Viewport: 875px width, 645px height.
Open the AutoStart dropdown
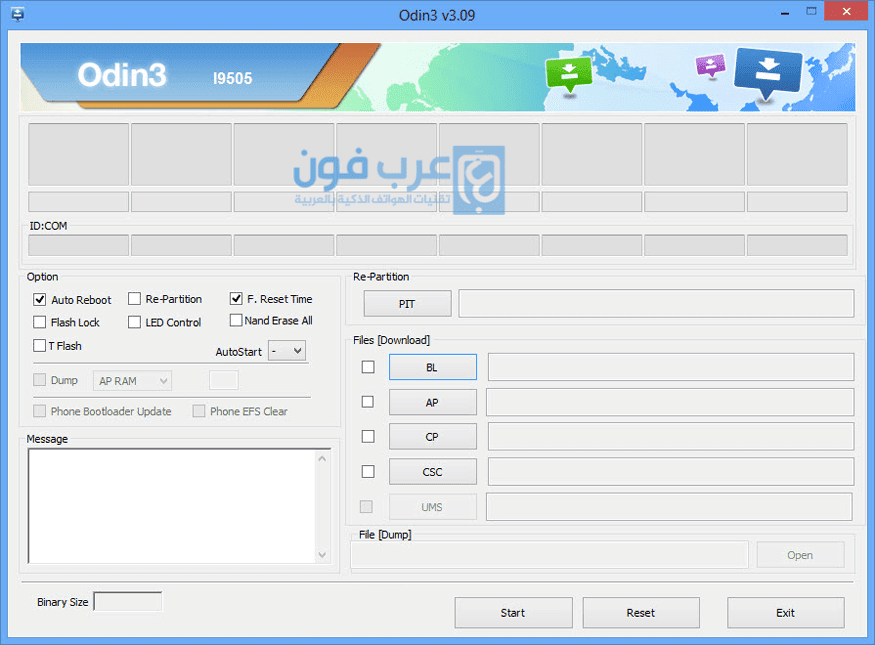point(287,351)
